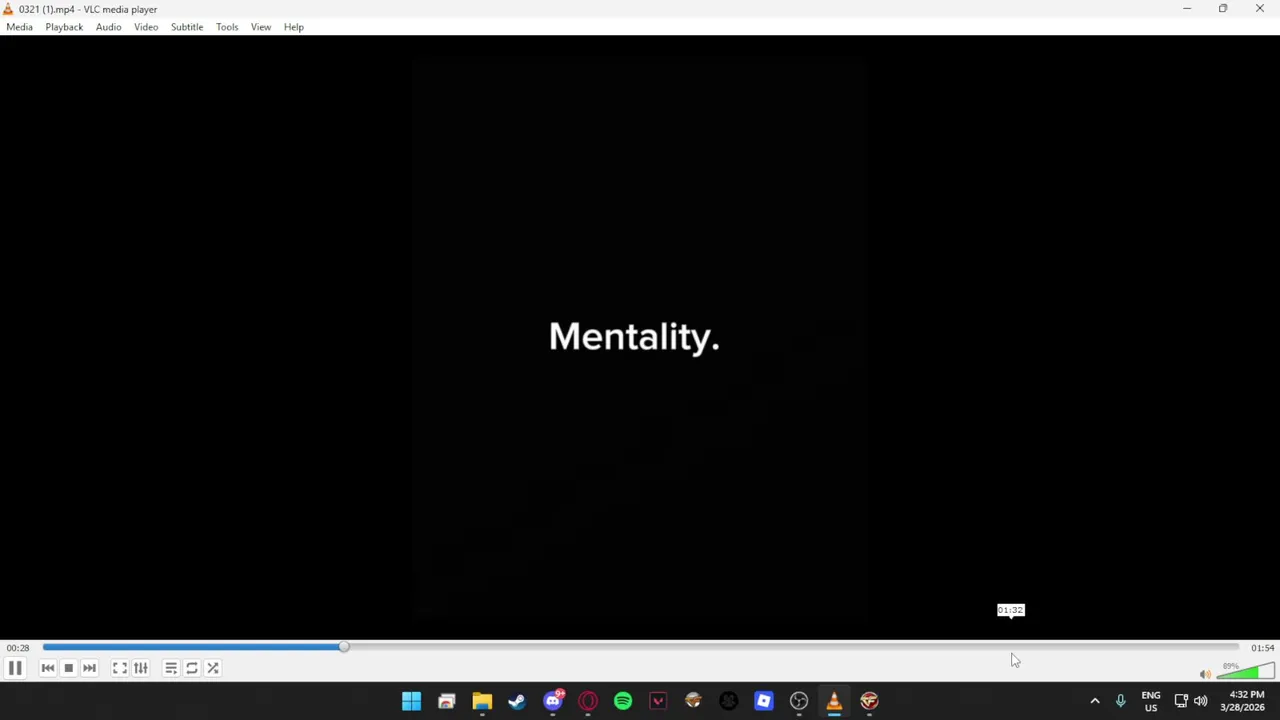
Task: Click the VLC cone title bar icon
Action: pyautogui.click(x=8, y=9)
